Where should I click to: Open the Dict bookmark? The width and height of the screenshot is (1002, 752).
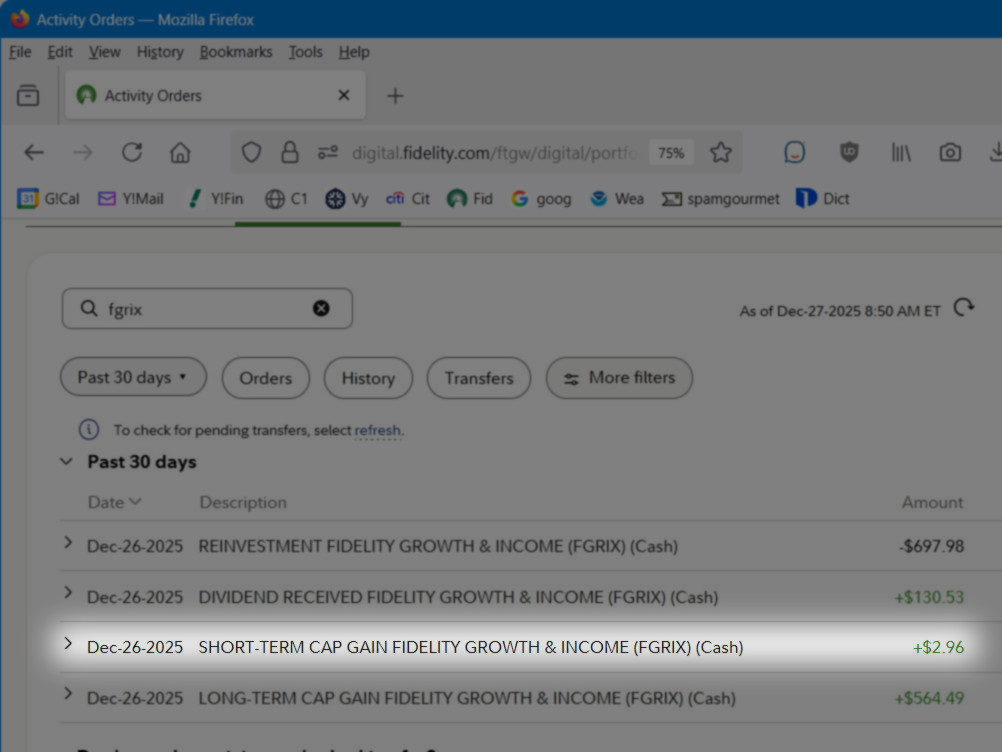[822, 199]
